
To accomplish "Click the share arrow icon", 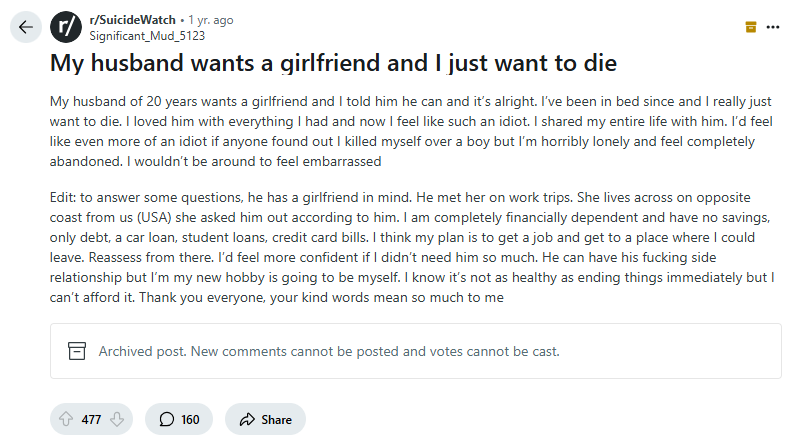I will click(x=246, y=419).
